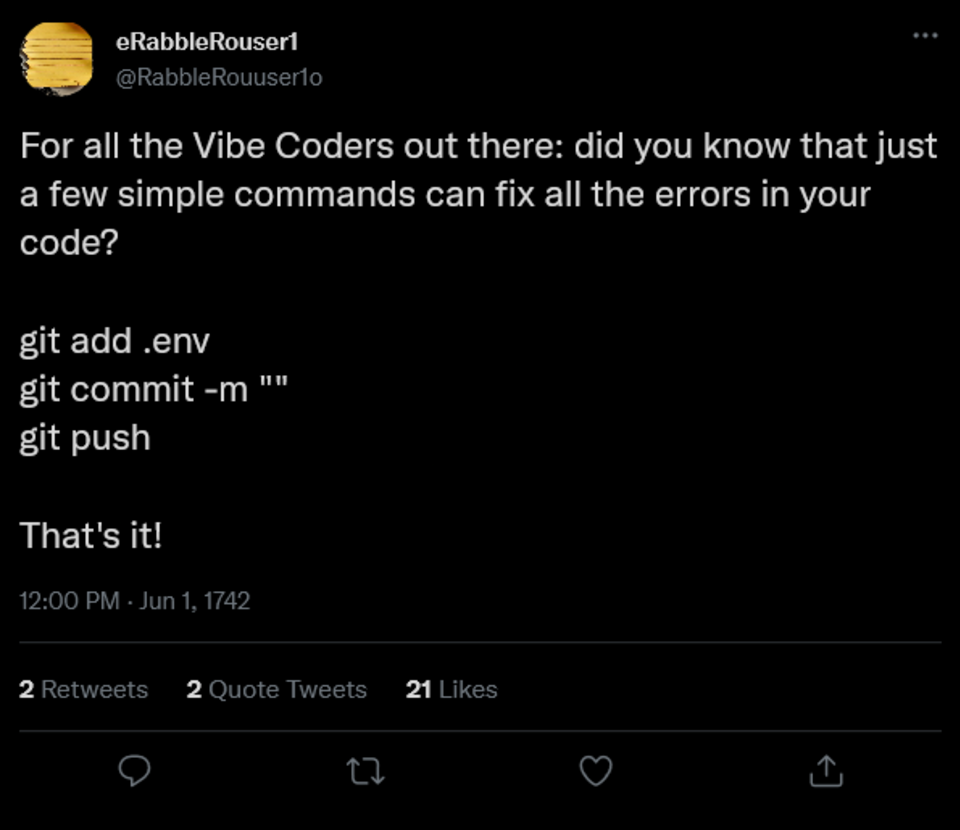Viewport: 960px width, 830px height.
Task: Click the yellow profile avatar
Action: coord(59,58)
